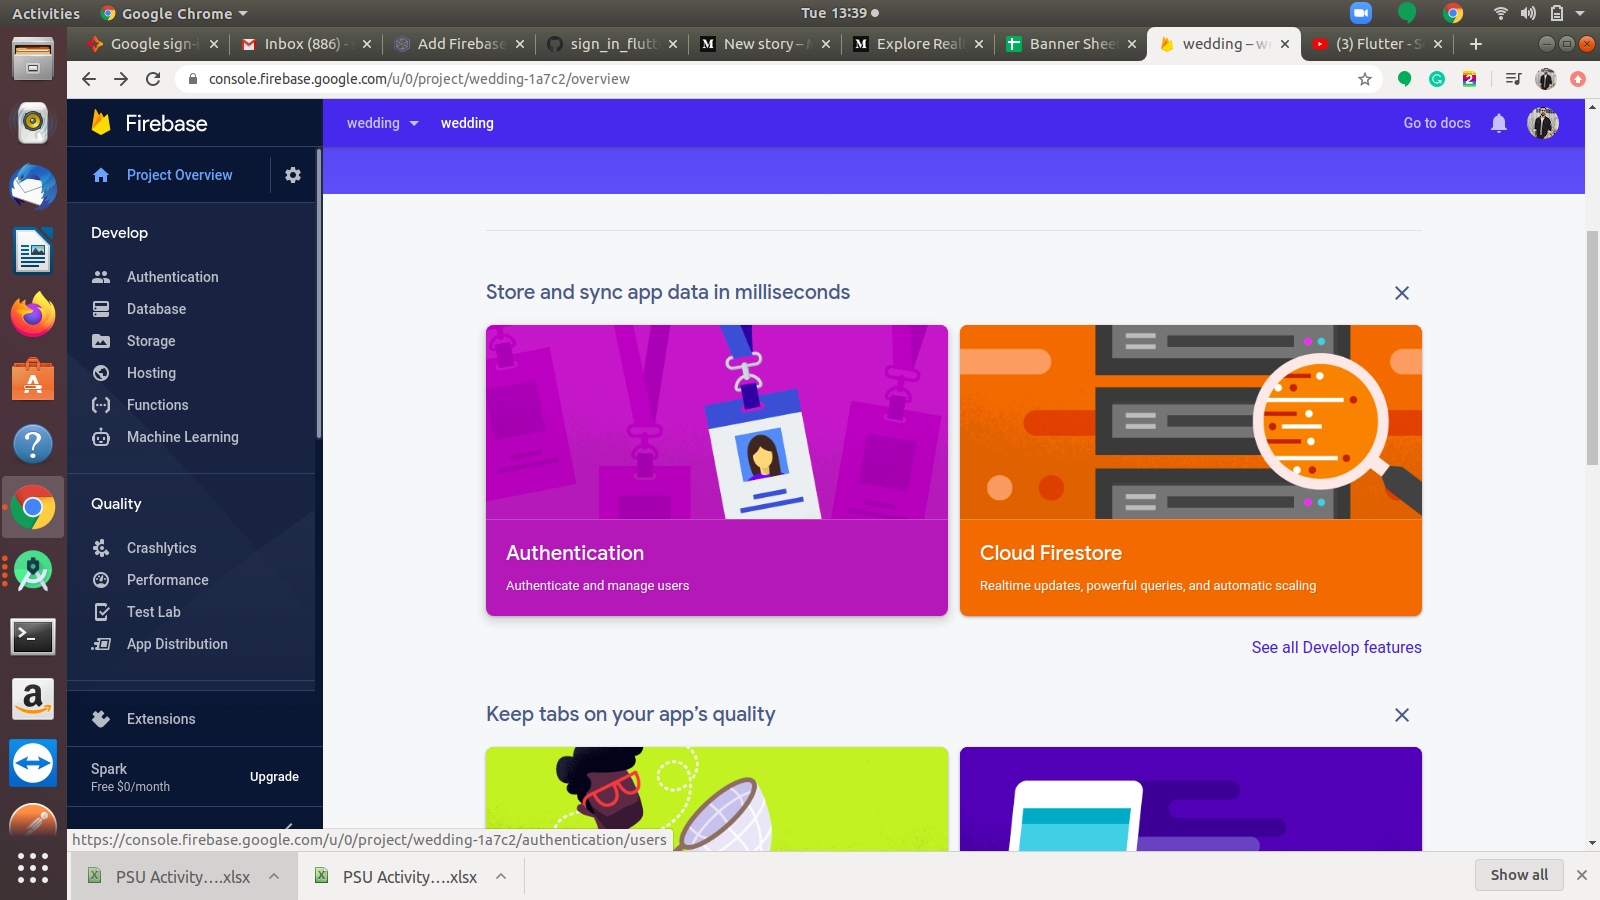Click the Grammarly extension icon

click(x=1437, y=79)
